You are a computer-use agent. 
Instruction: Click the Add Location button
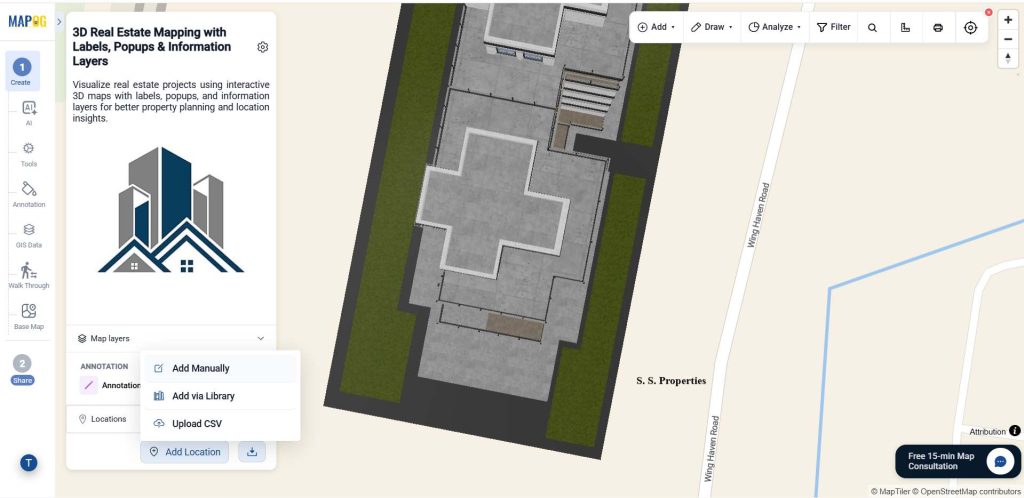click(x=185, y=452)
